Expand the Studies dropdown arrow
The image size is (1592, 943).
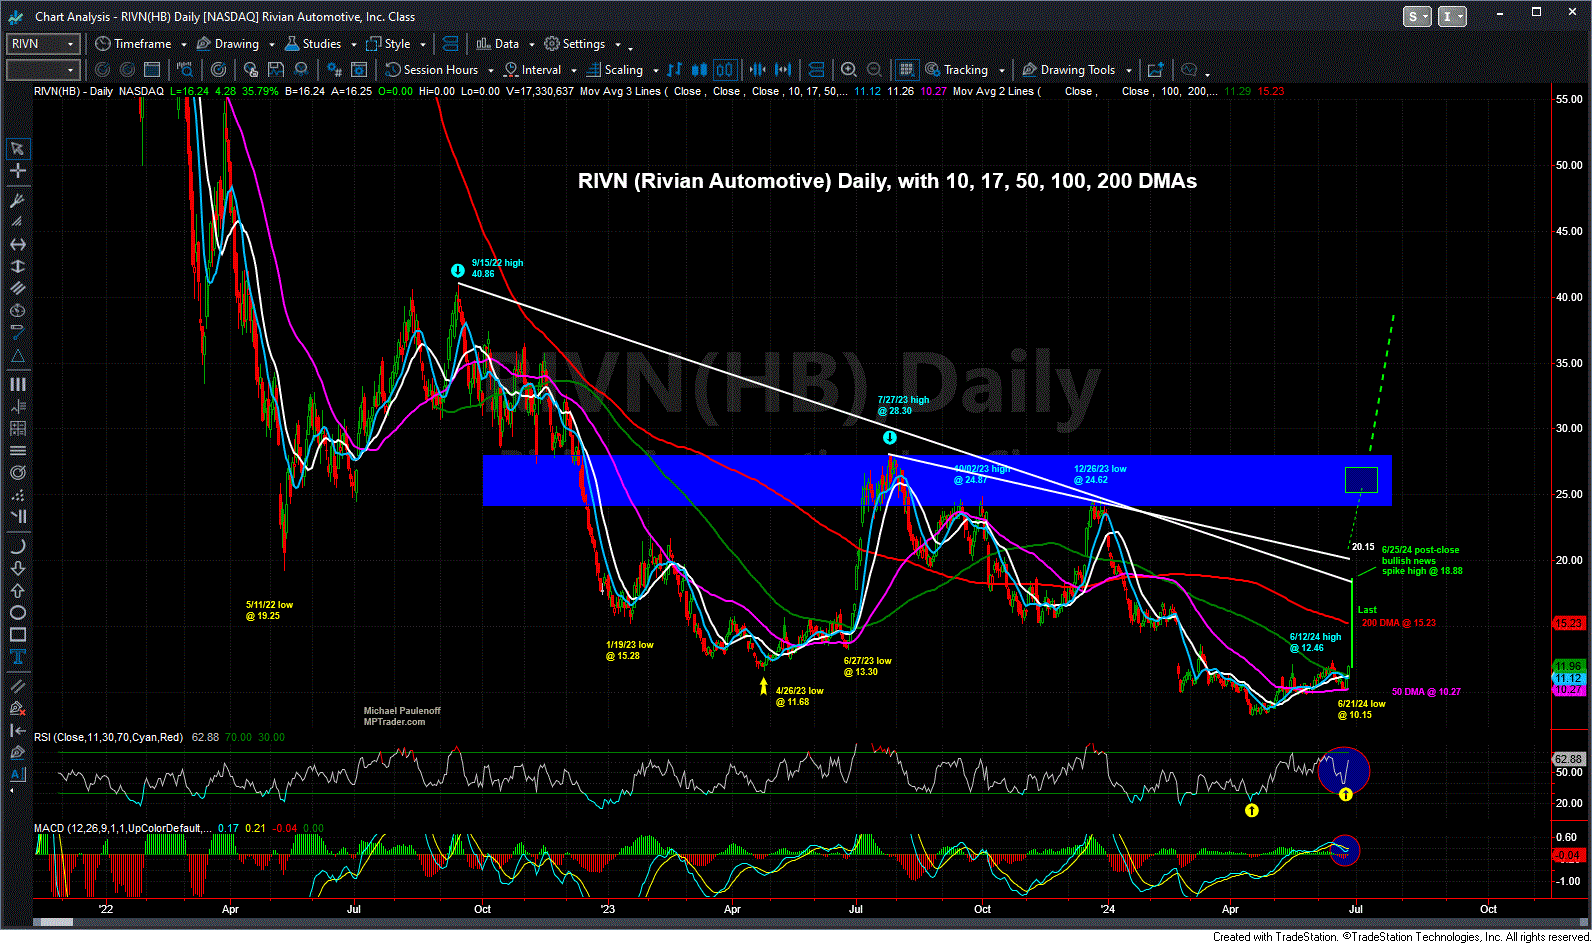(353, 45)
